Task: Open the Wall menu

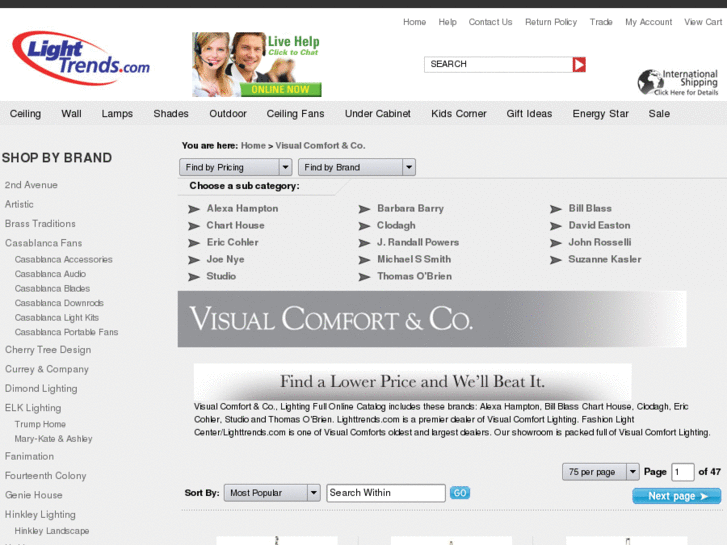Action: 71,114
